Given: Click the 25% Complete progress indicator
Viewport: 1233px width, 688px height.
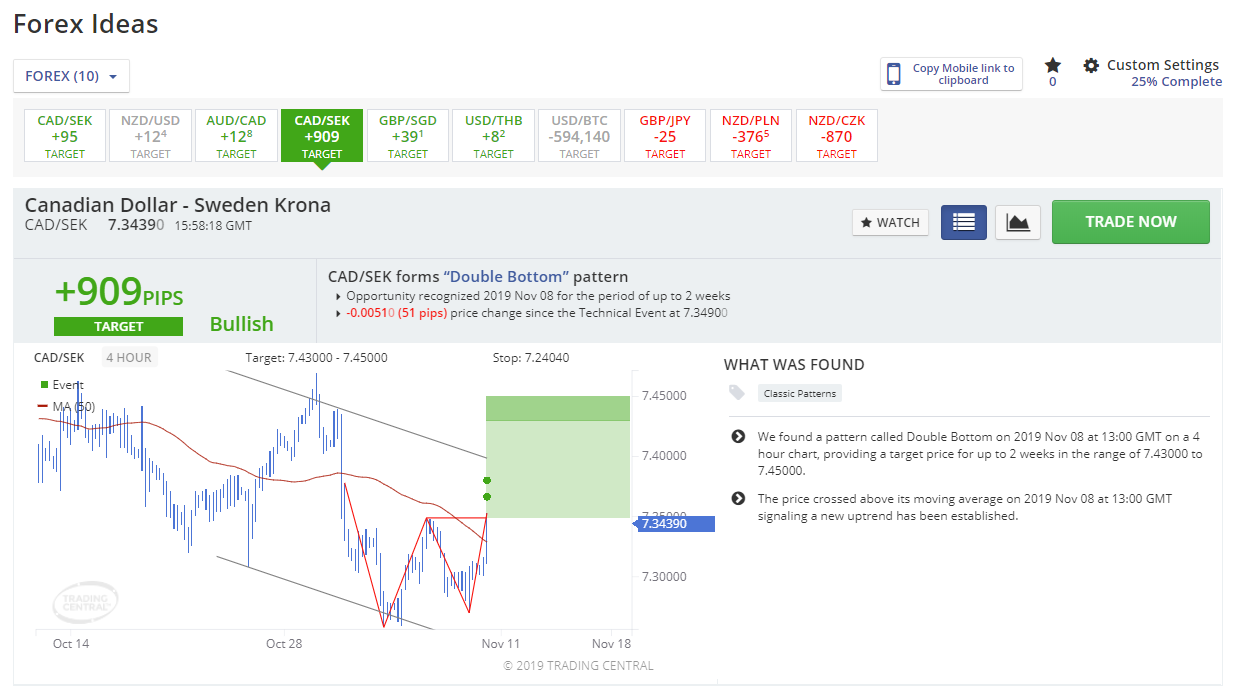Looking at the screenshot, I should click(1178, 82).
